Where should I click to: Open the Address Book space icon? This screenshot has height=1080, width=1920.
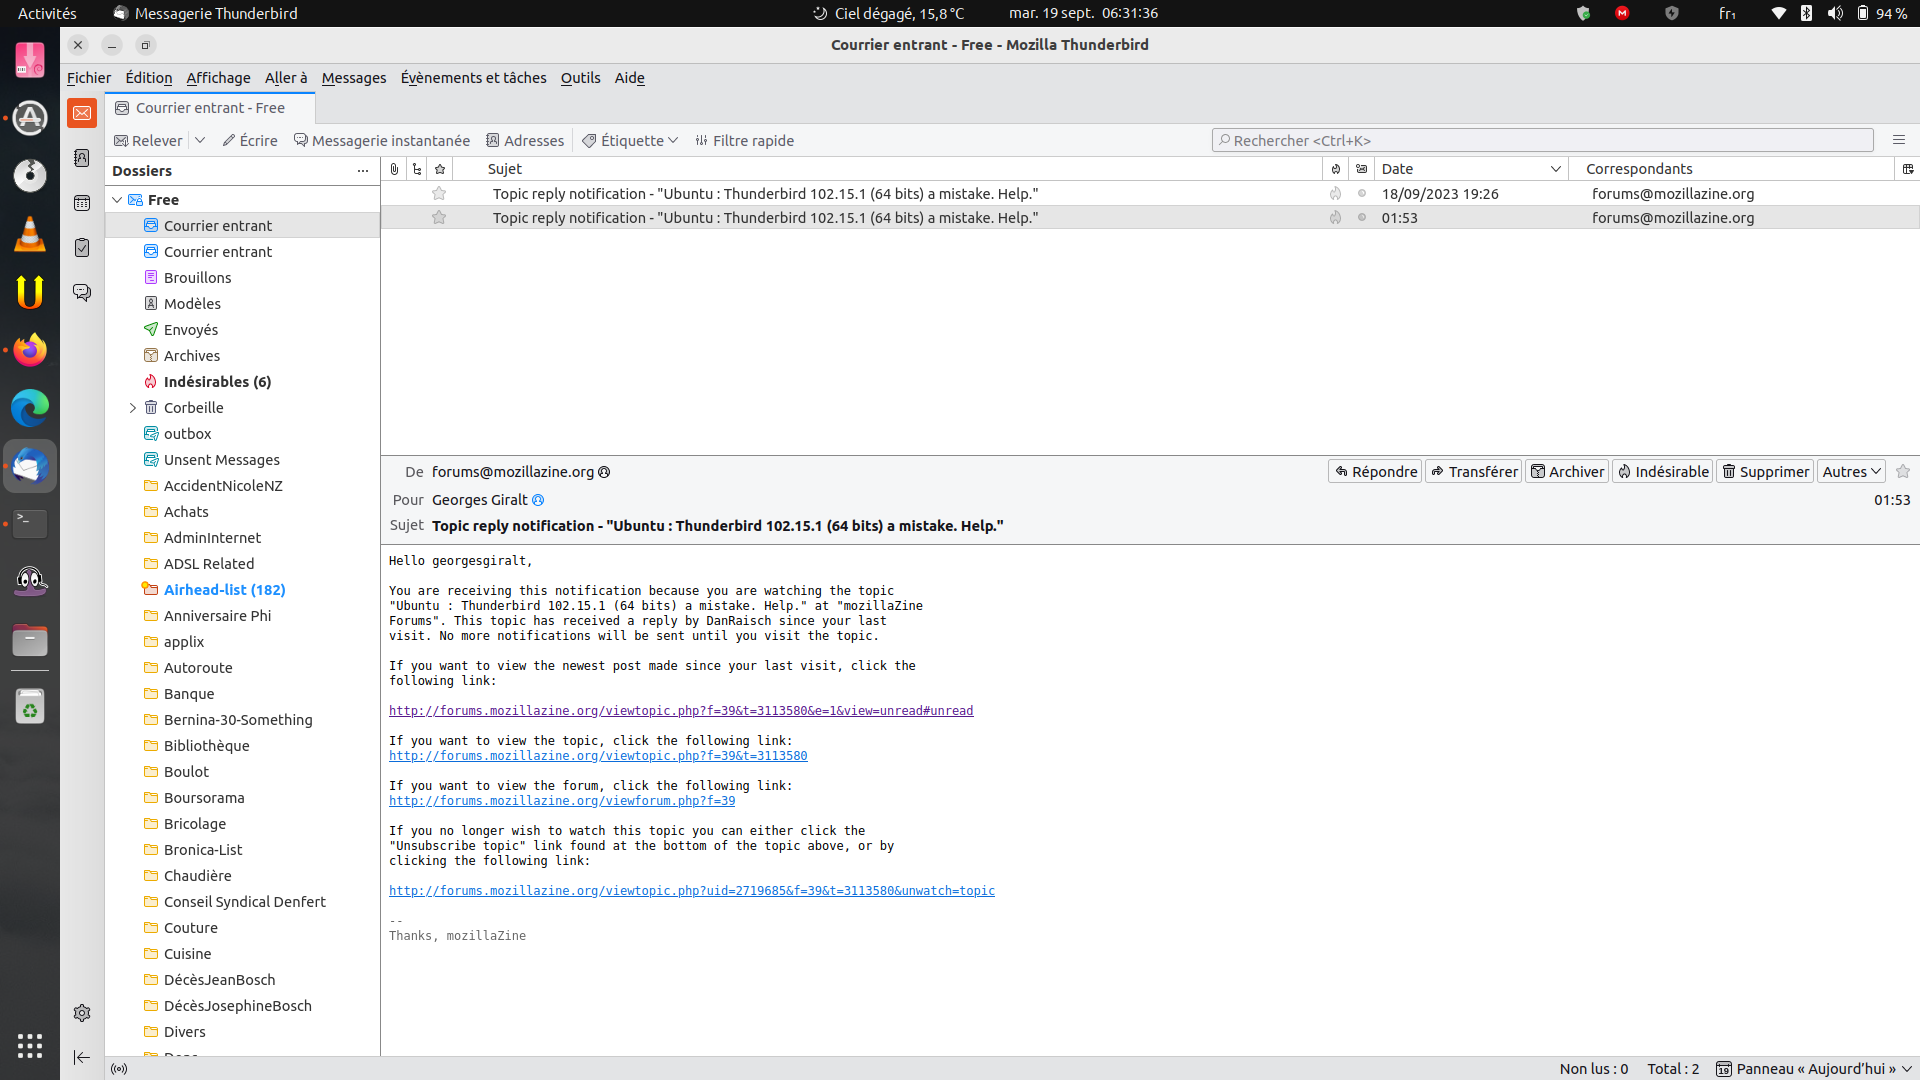[82, 158]
